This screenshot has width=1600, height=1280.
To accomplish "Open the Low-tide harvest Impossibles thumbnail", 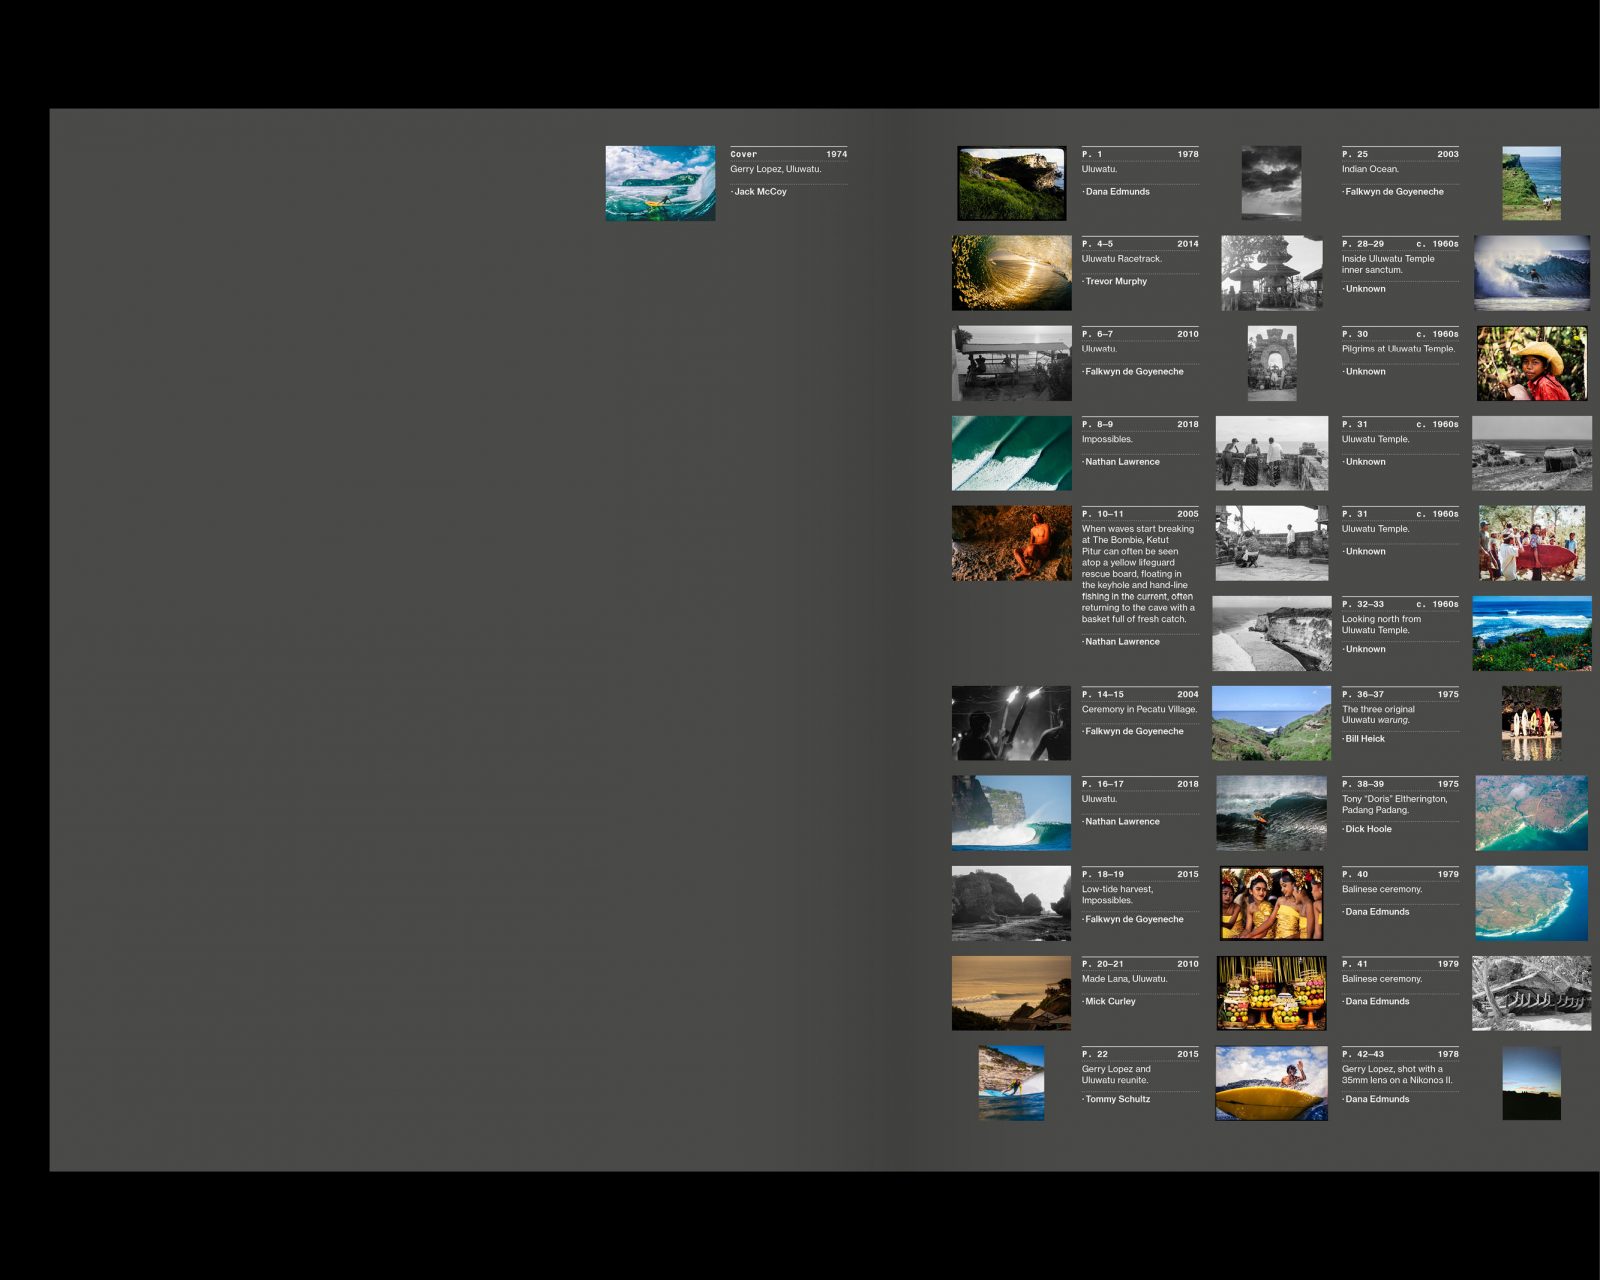I will [x=1011, y=903].
